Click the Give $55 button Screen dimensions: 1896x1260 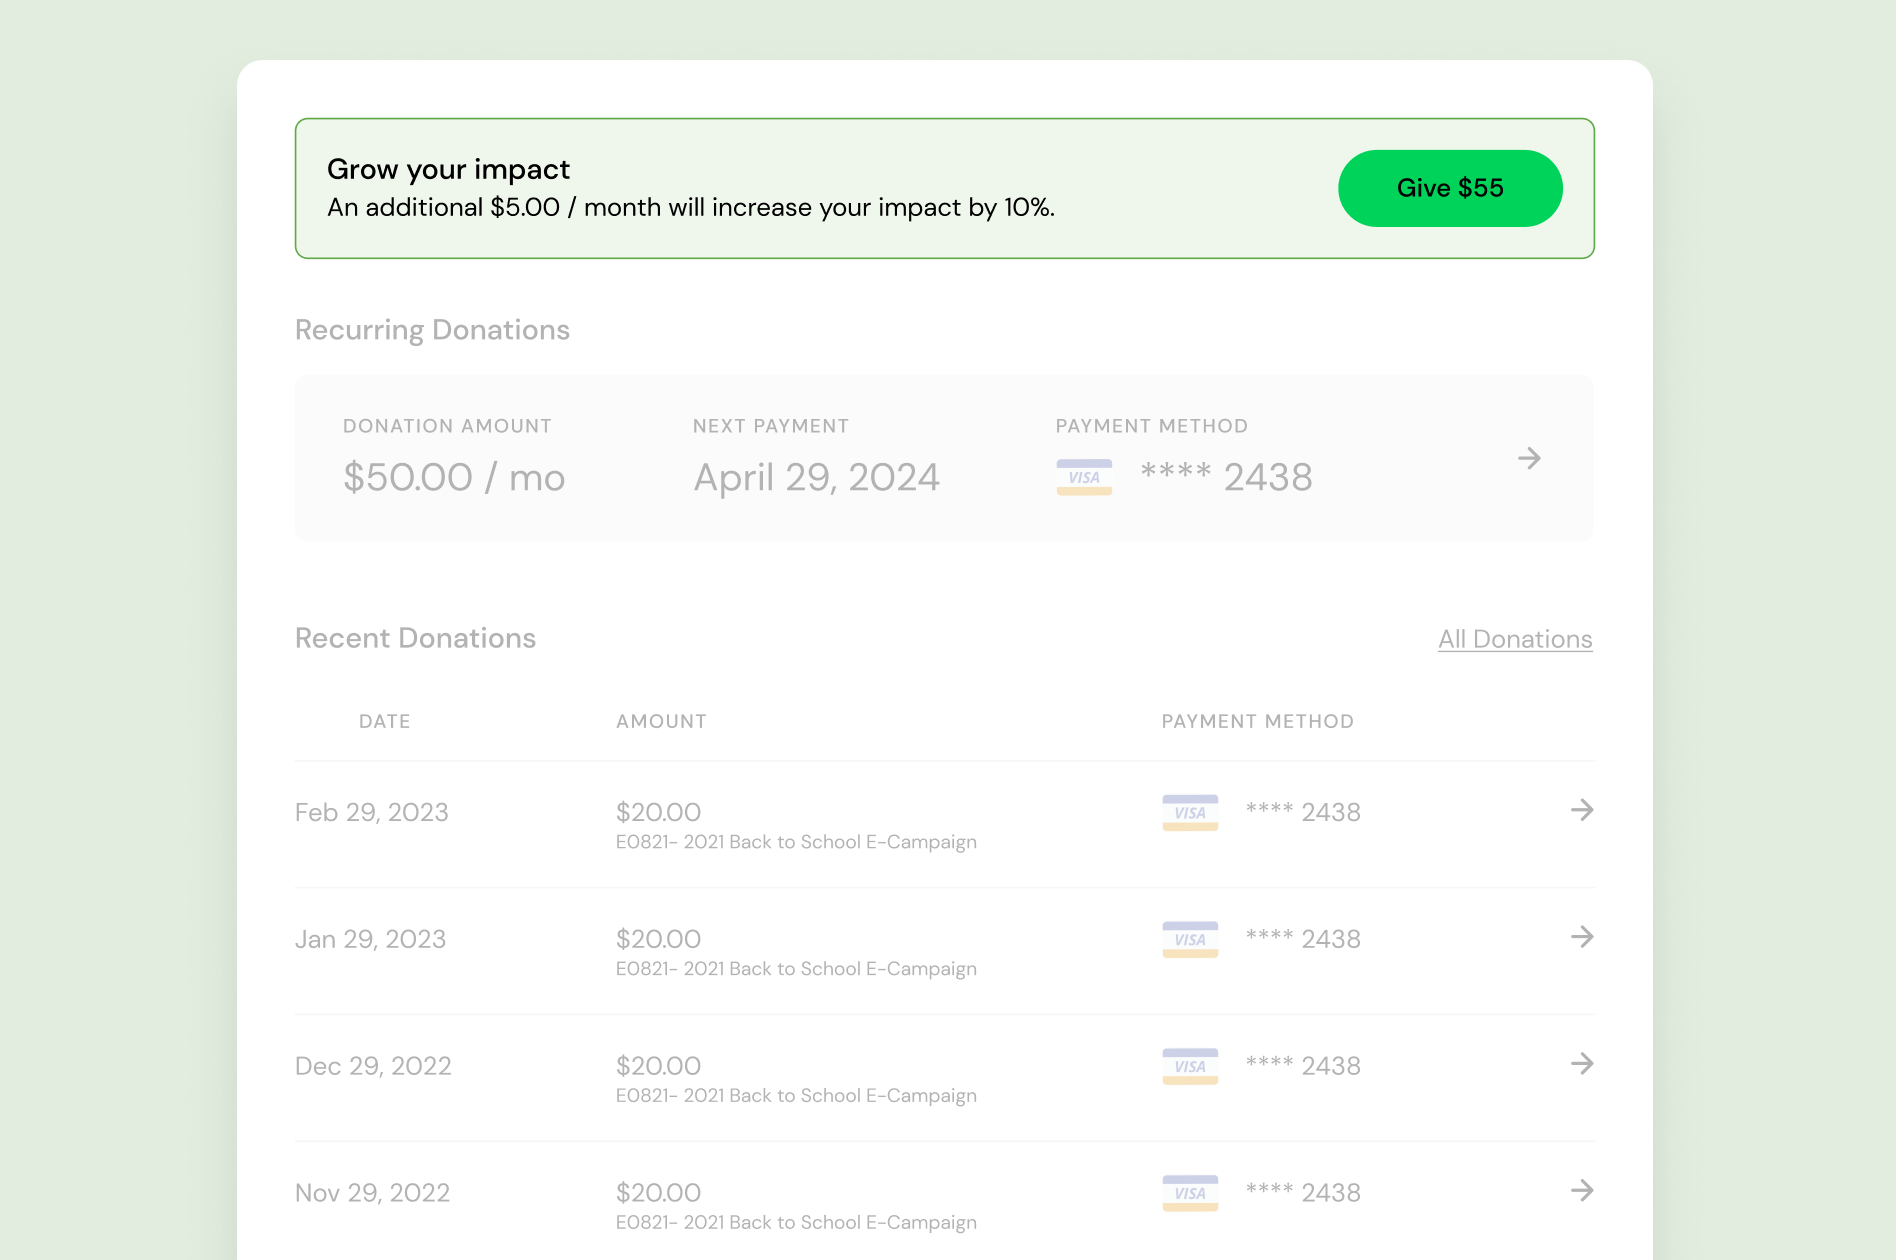click(1449, 188)
